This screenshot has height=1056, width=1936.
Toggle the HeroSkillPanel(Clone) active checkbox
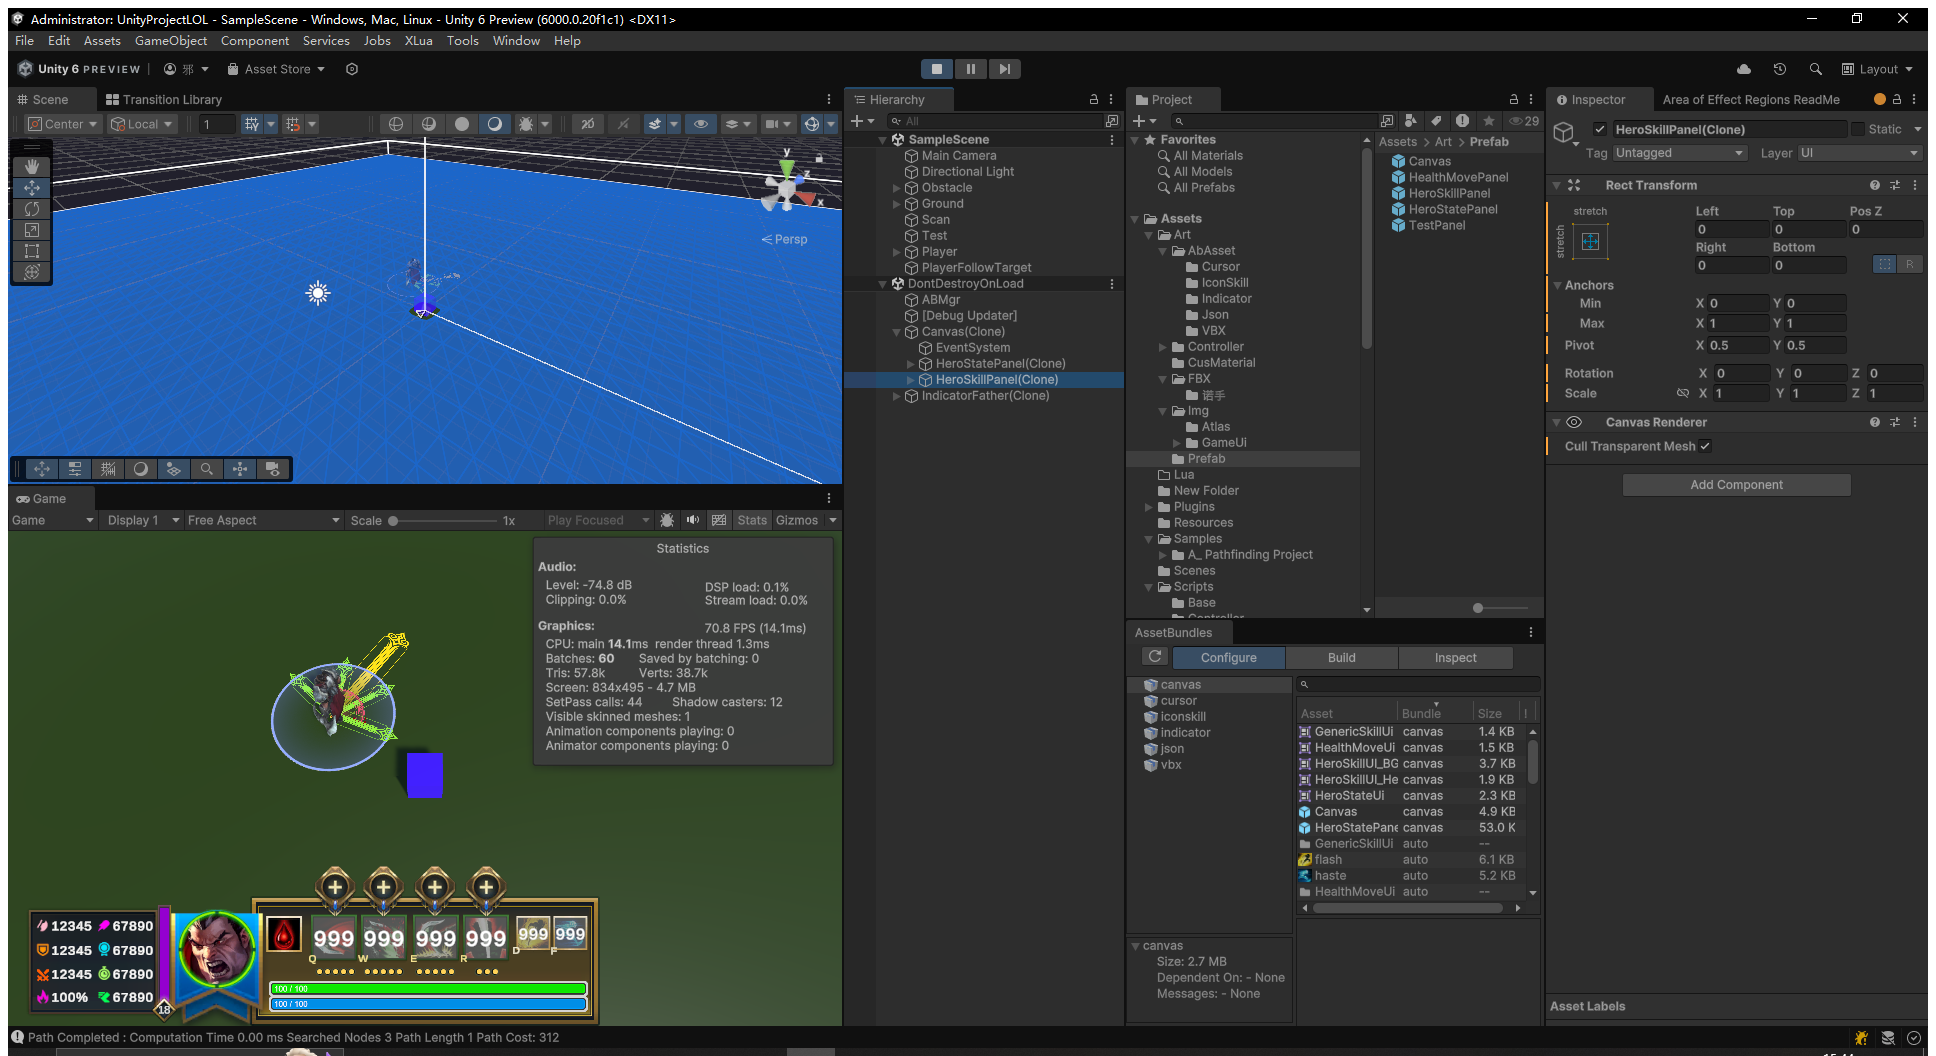point(1600,129)
